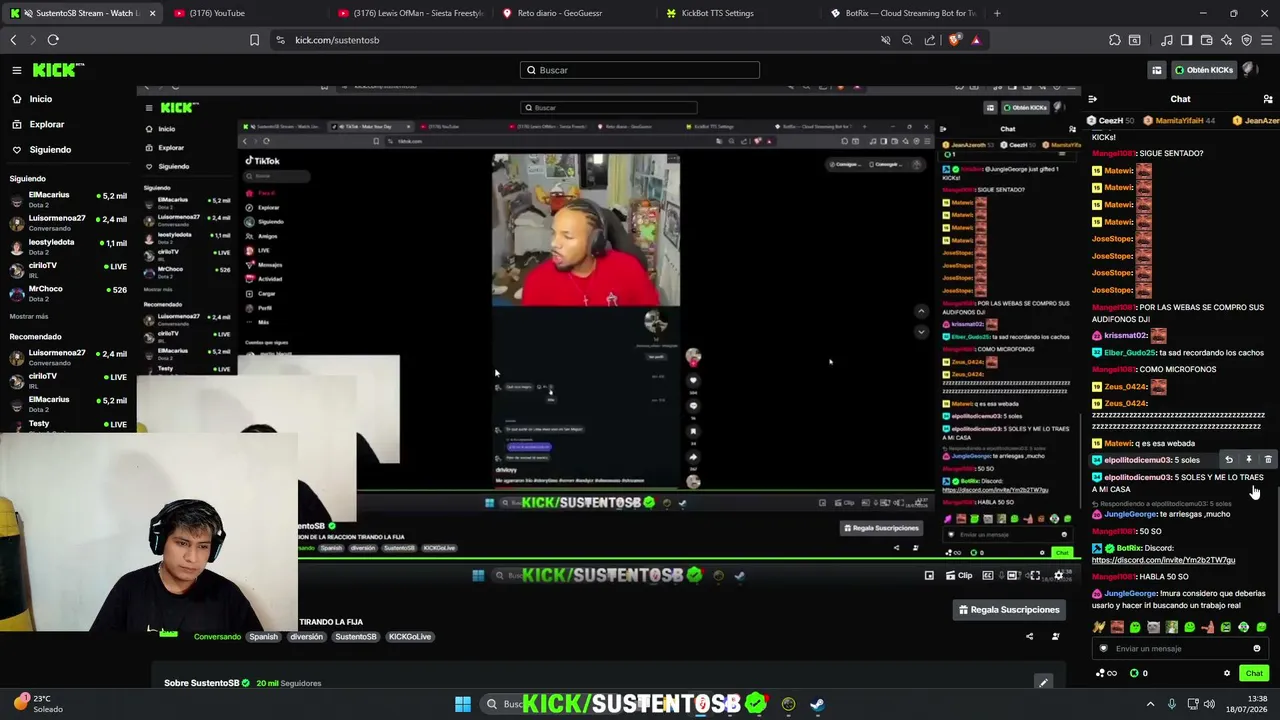
Task: Select the Spanish stream tag
Action: click(x=264, y=637)
